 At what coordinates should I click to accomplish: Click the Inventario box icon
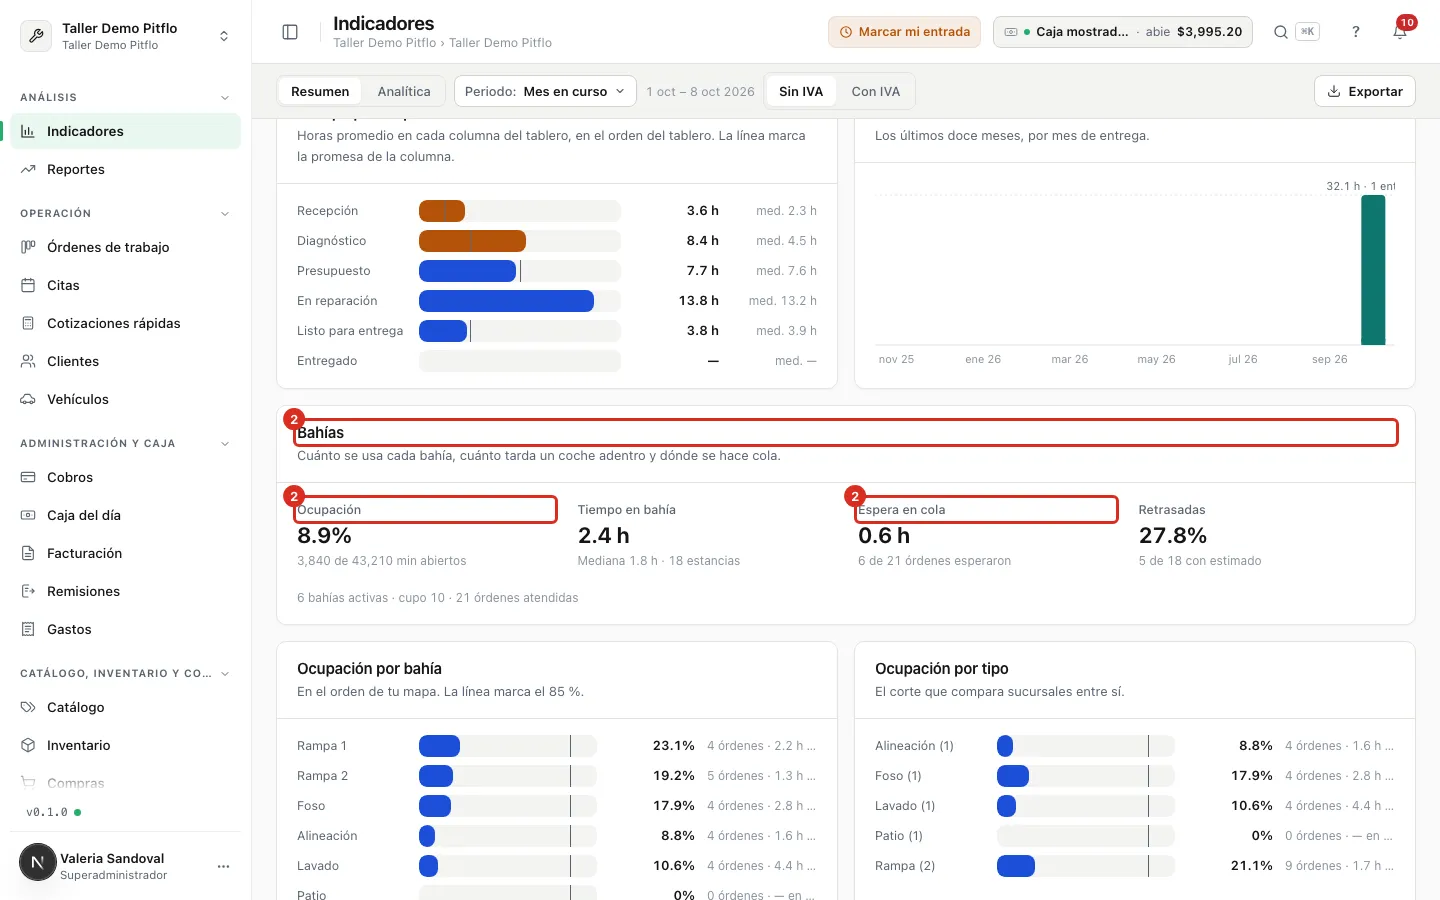pyautogui.click(x=28, y=745)
